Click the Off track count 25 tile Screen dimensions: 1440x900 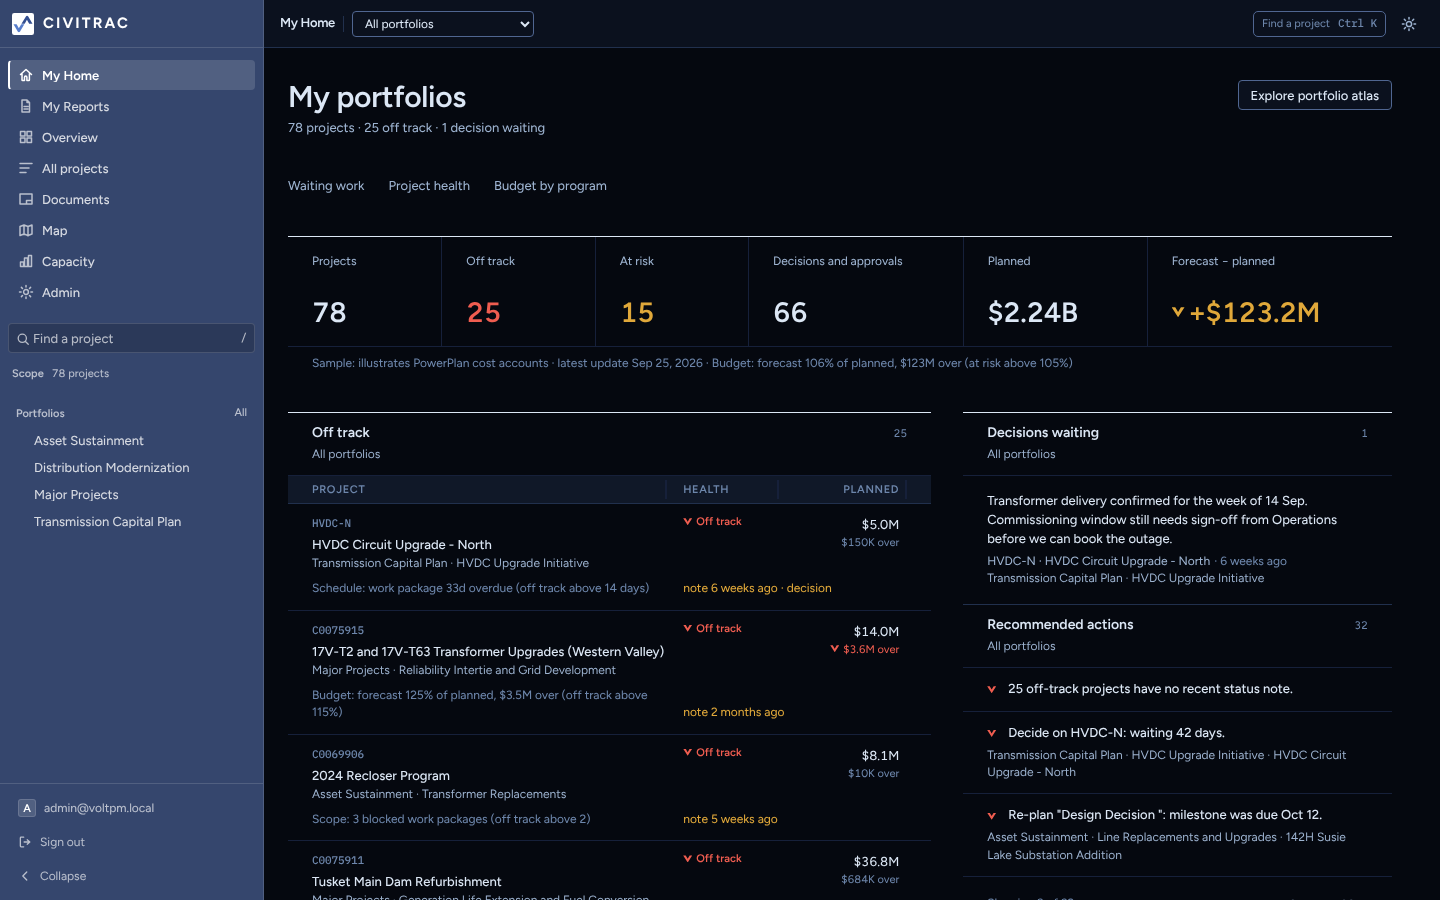tap(518, 292)
